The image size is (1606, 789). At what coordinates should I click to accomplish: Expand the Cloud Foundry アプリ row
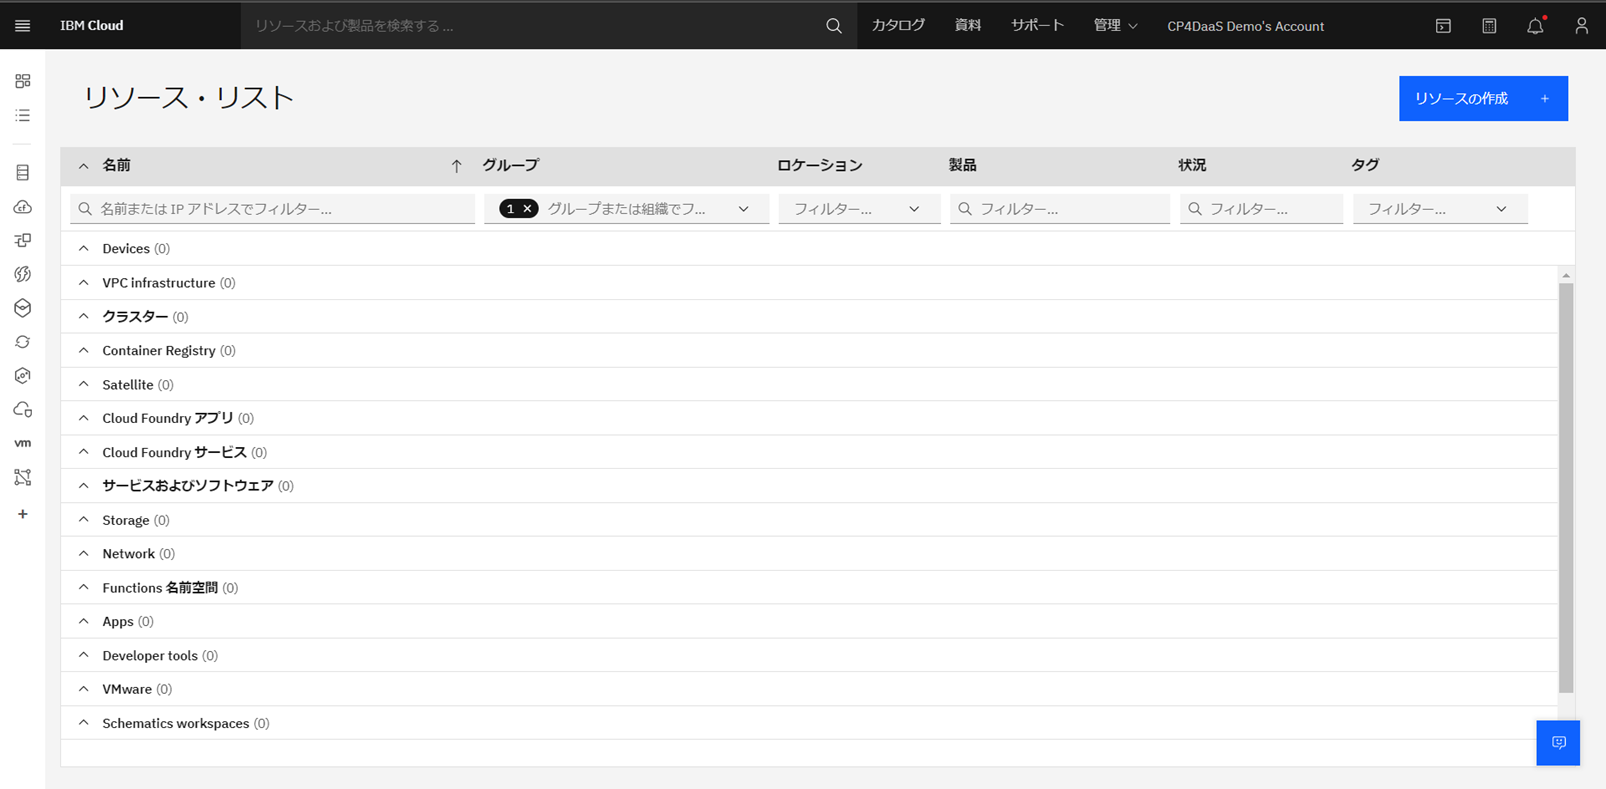point(84,418)
